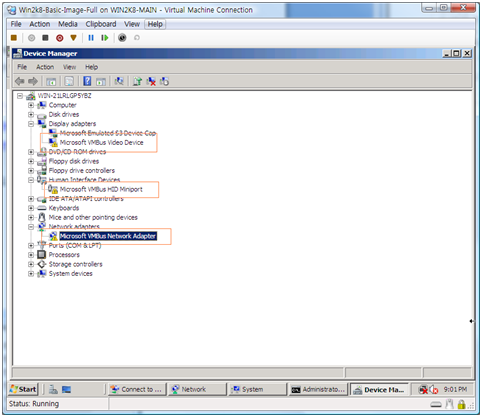
Task: Select Microsoft VMBus HID Miniport
Action: 101,189
